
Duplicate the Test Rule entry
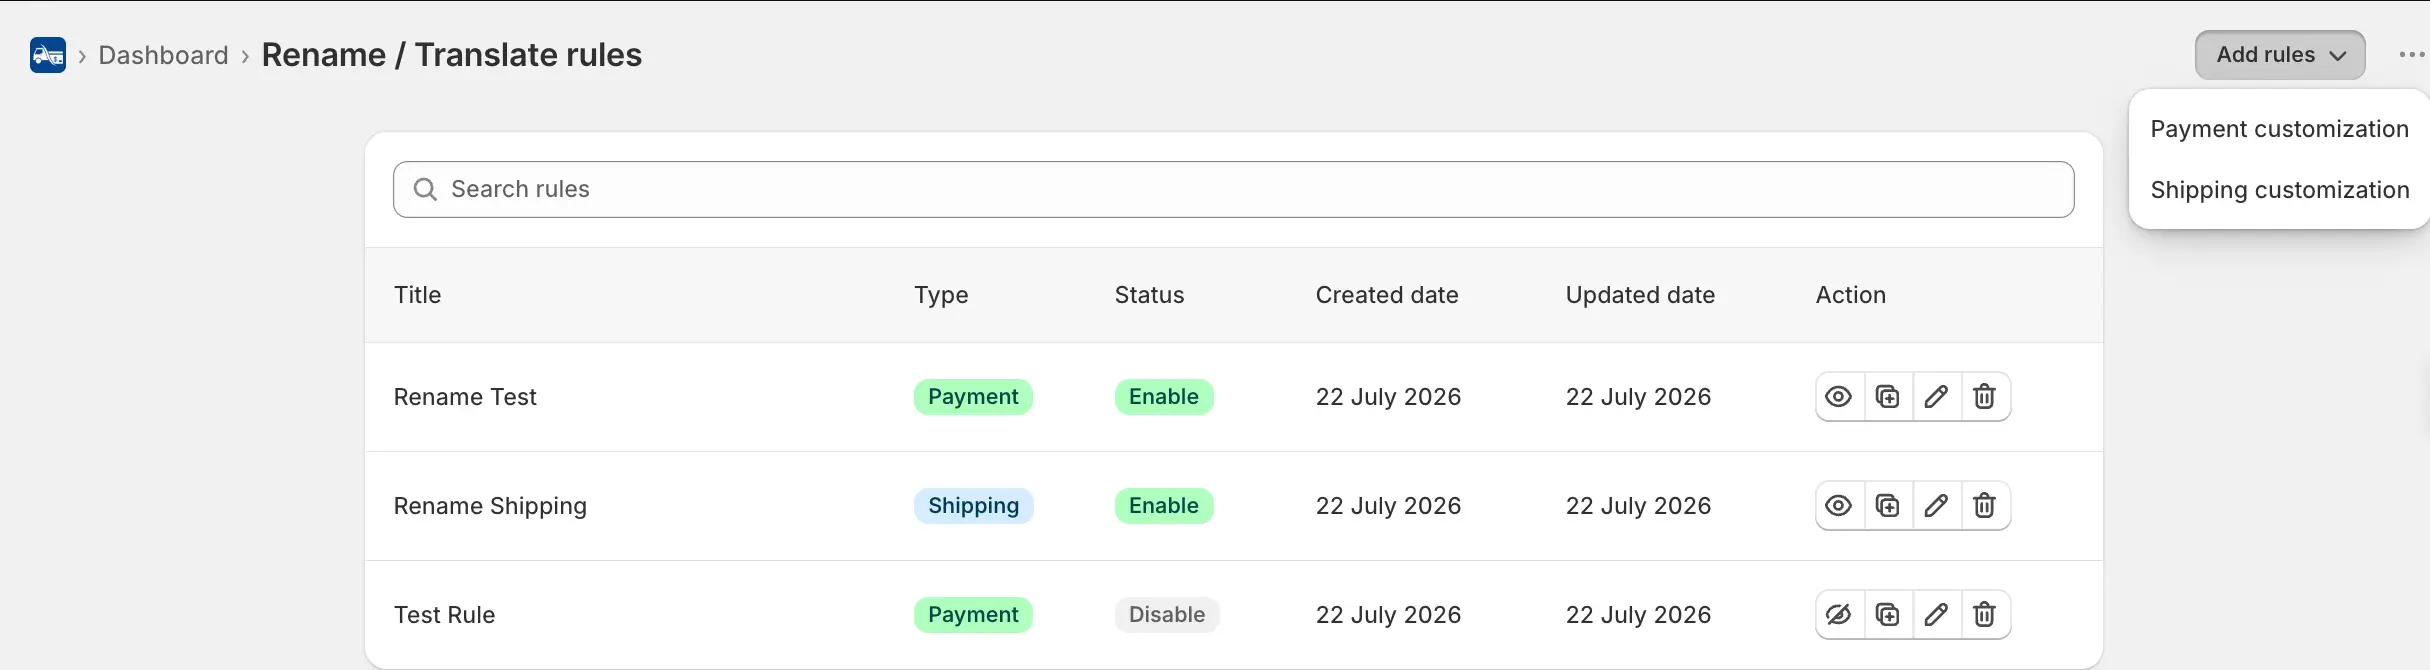click(1888, 615)
